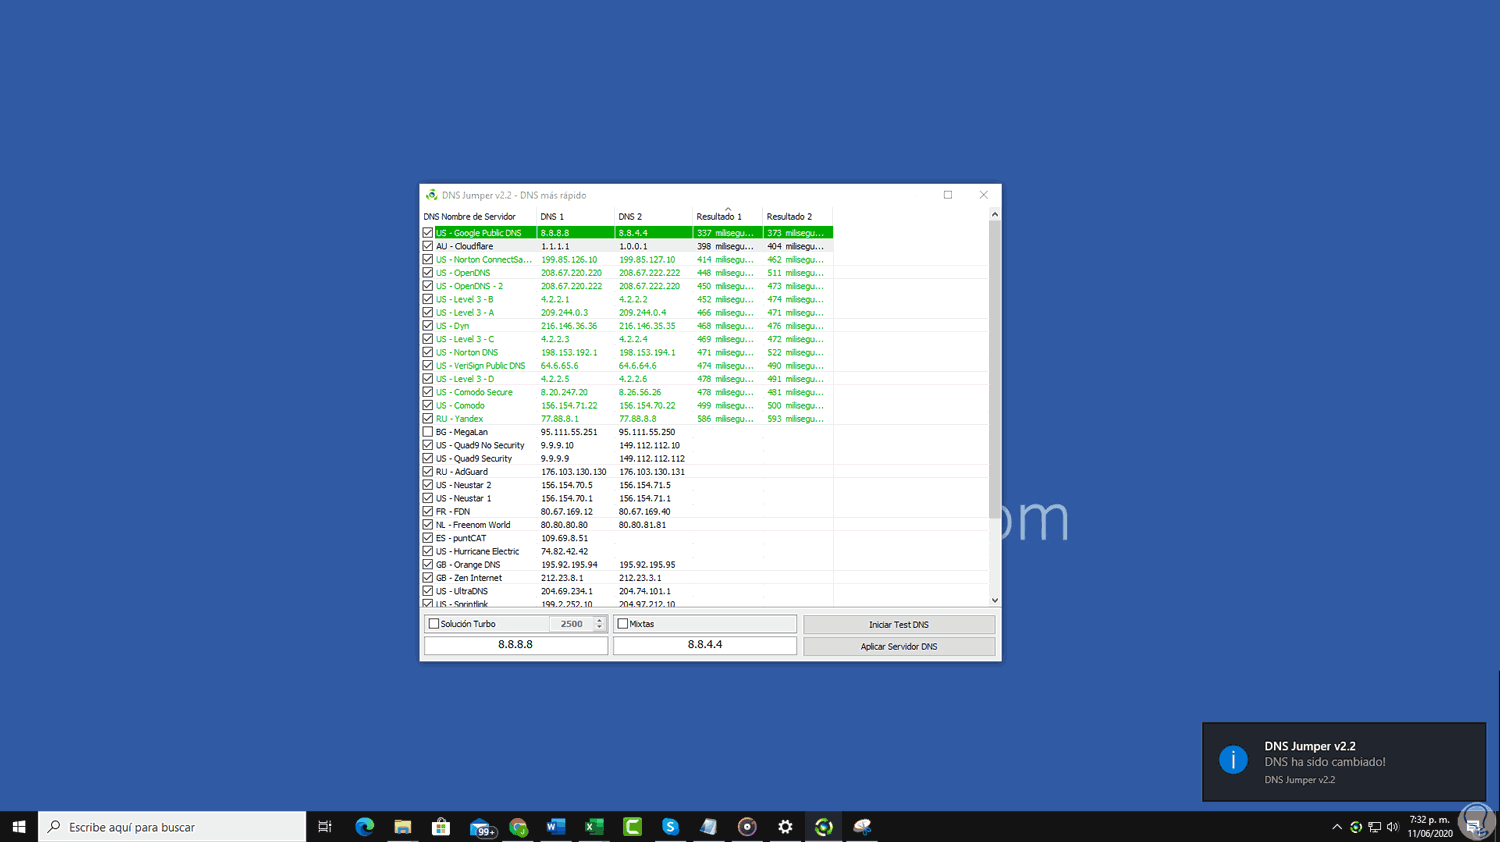Click the server list scrollbar up arrow

(994, 214)
